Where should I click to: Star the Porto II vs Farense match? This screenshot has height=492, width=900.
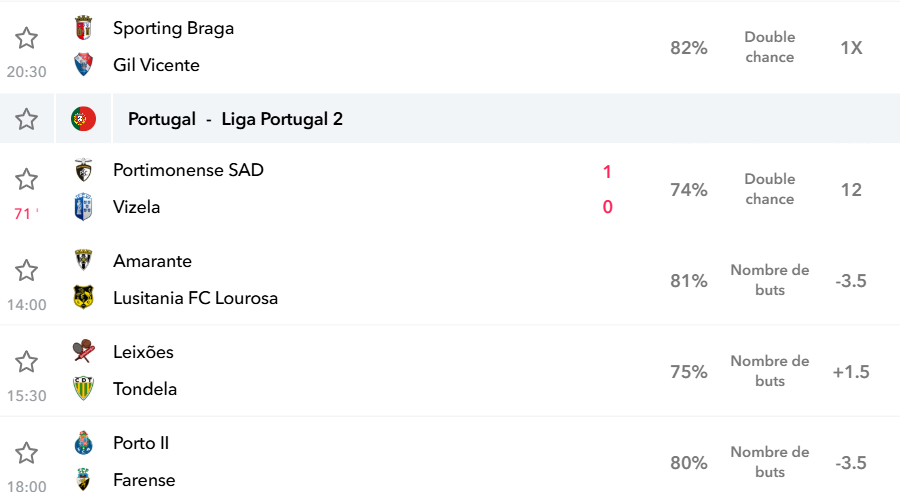pos(26,453)
